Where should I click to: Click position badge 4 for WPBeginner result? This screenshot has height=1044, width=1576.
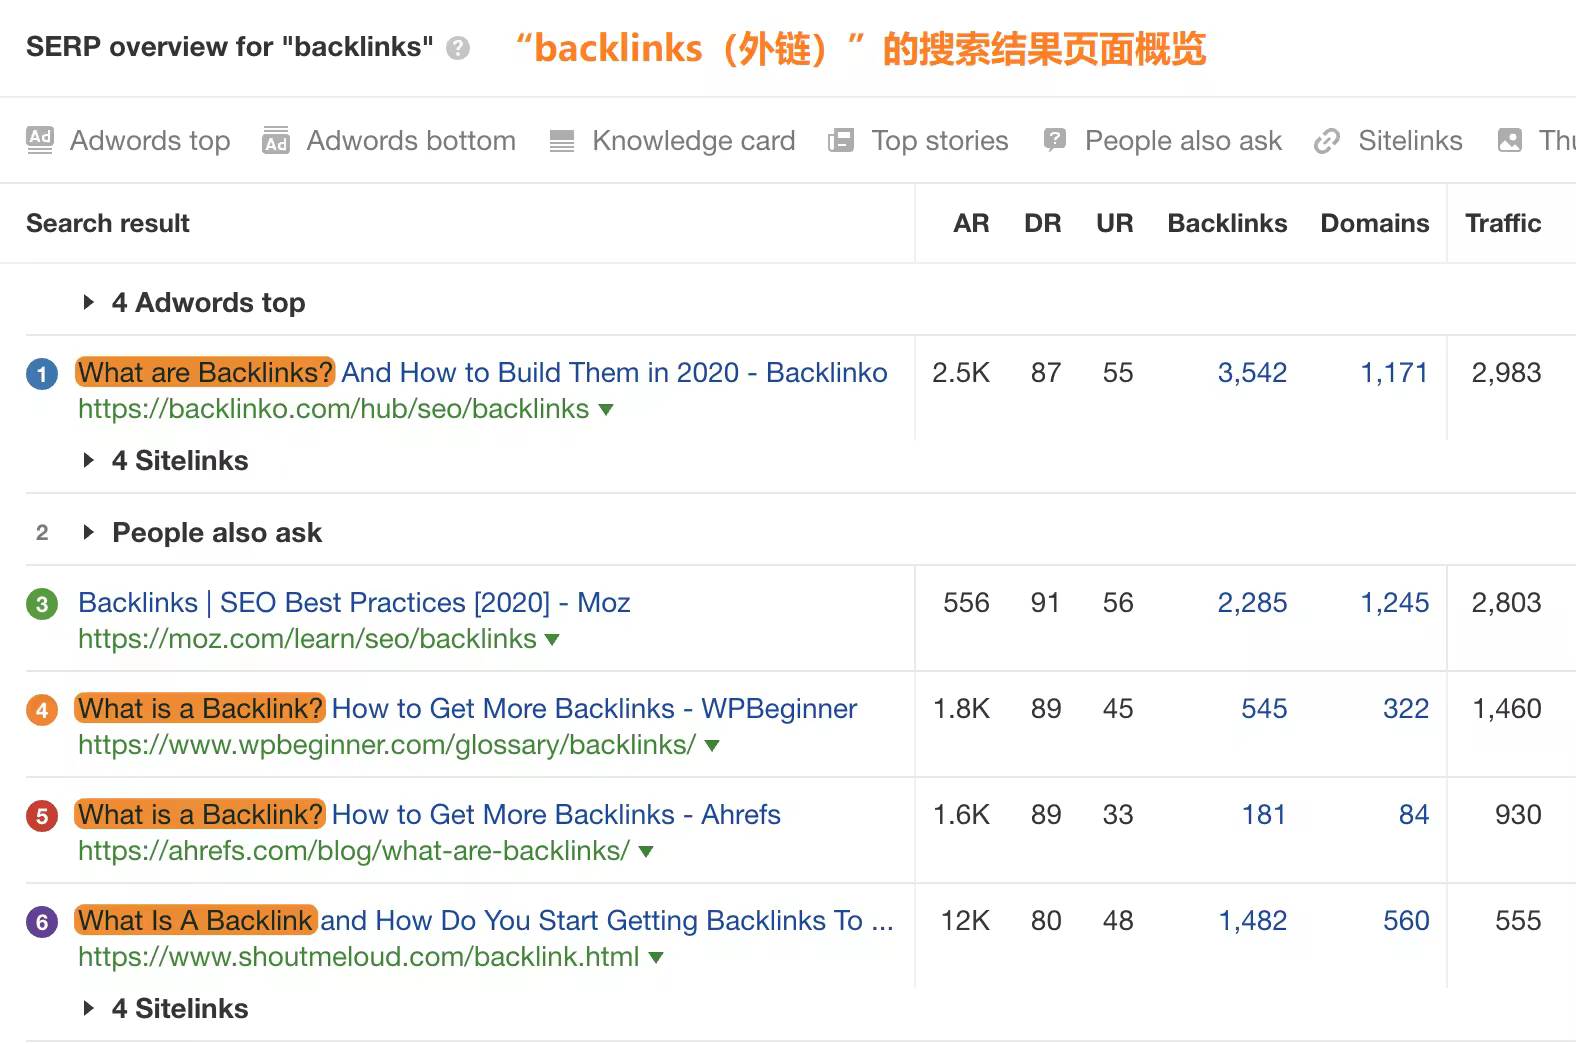42,711
